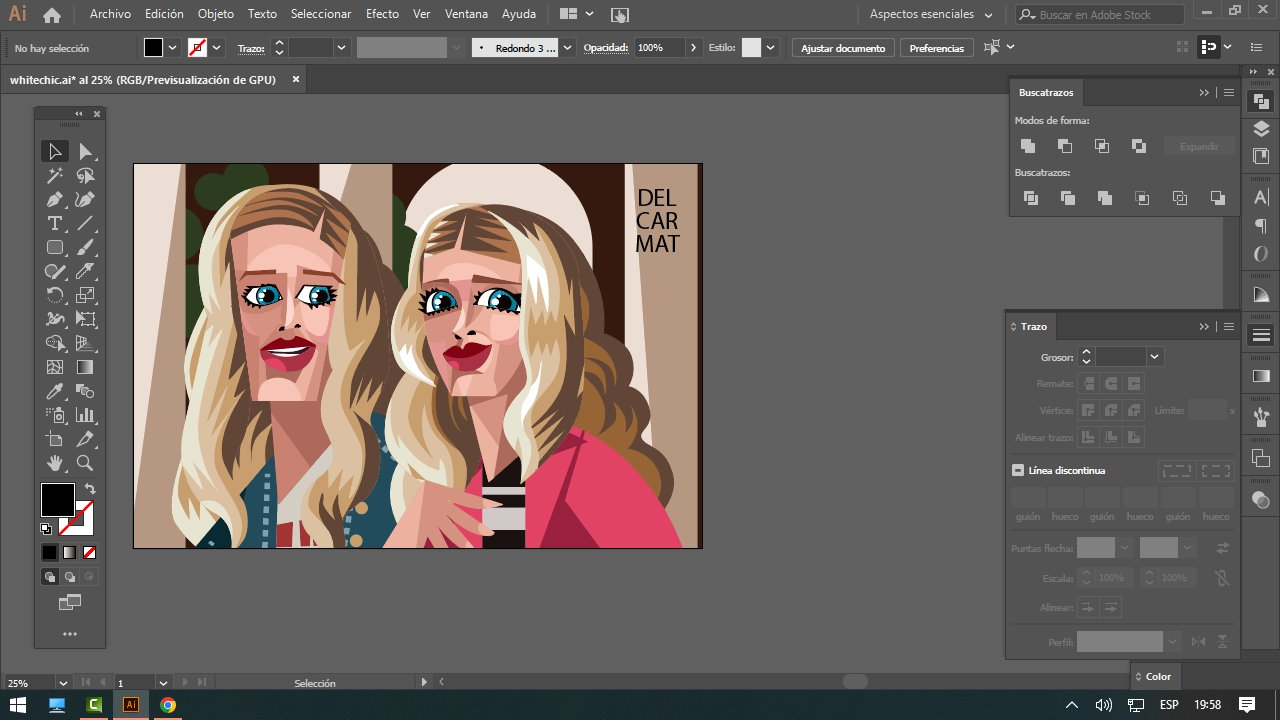Open the fill color dropdown in control bar

tap(172, 48)
